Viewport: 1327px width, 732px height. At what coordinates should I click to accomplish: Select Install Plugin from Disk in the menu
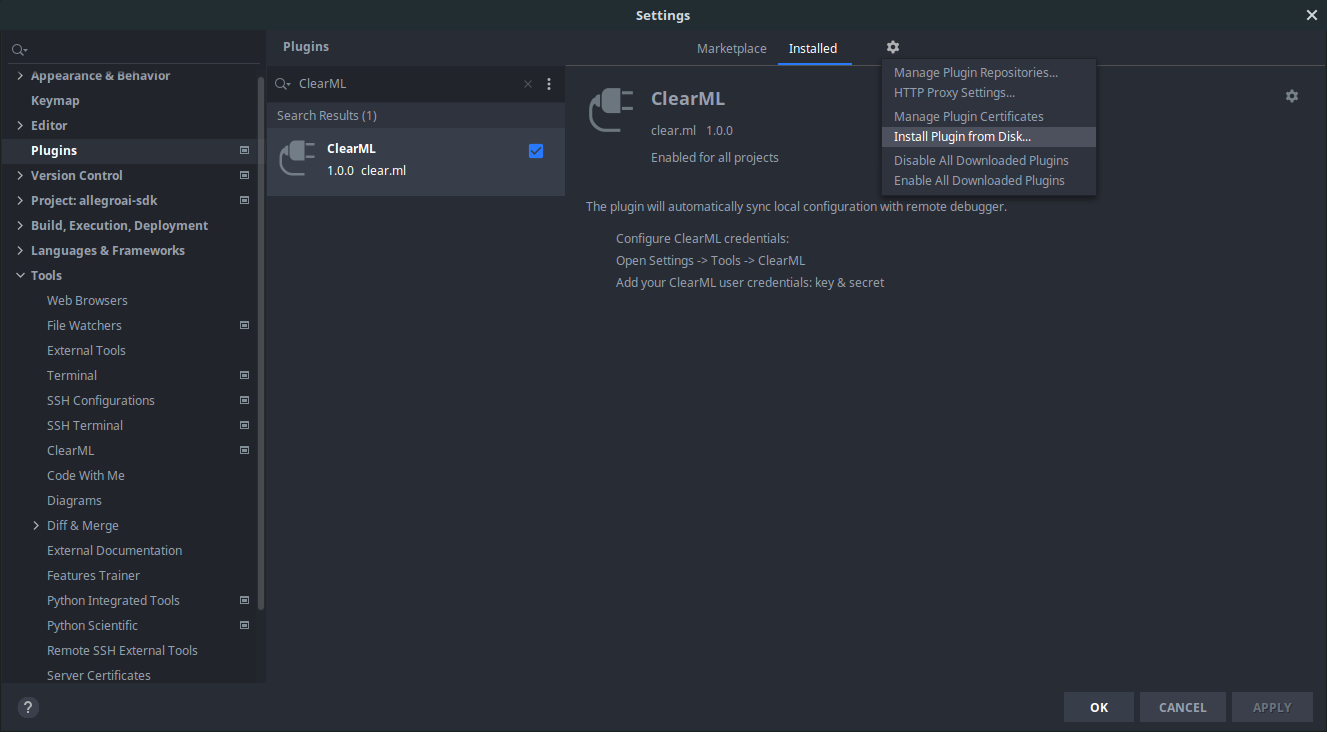[961, 136]
